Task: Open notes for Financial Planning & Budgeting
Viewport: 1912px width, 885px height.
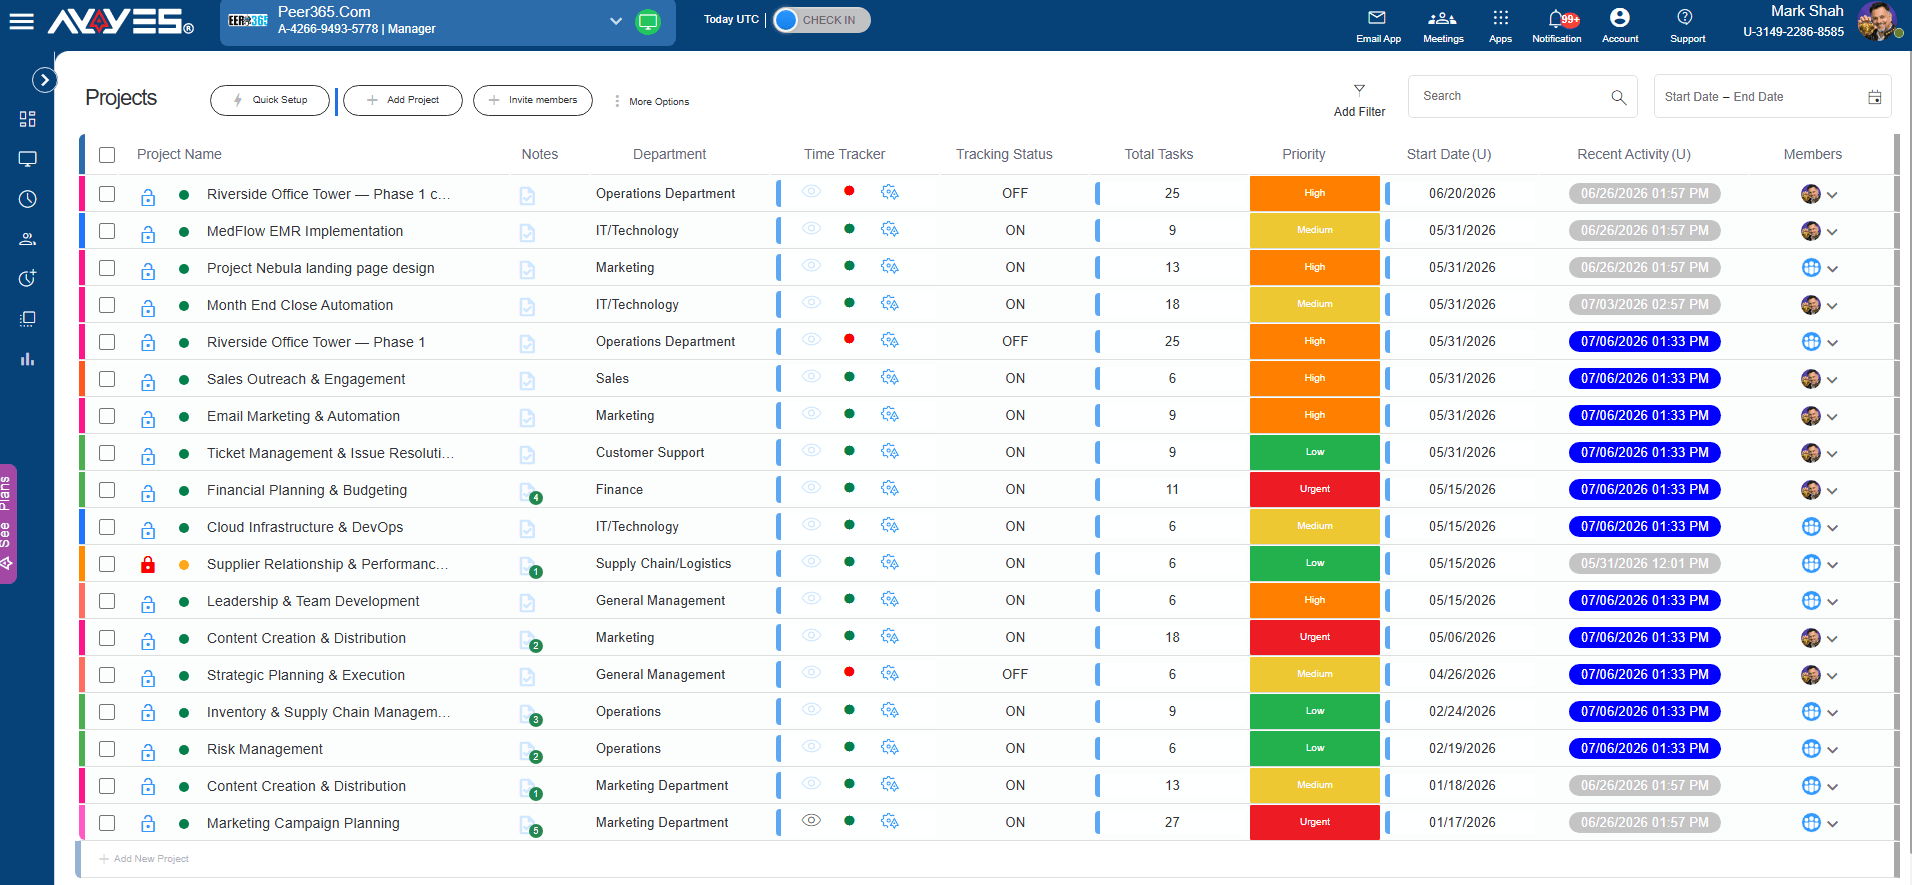Action: [x=529, y=491]
